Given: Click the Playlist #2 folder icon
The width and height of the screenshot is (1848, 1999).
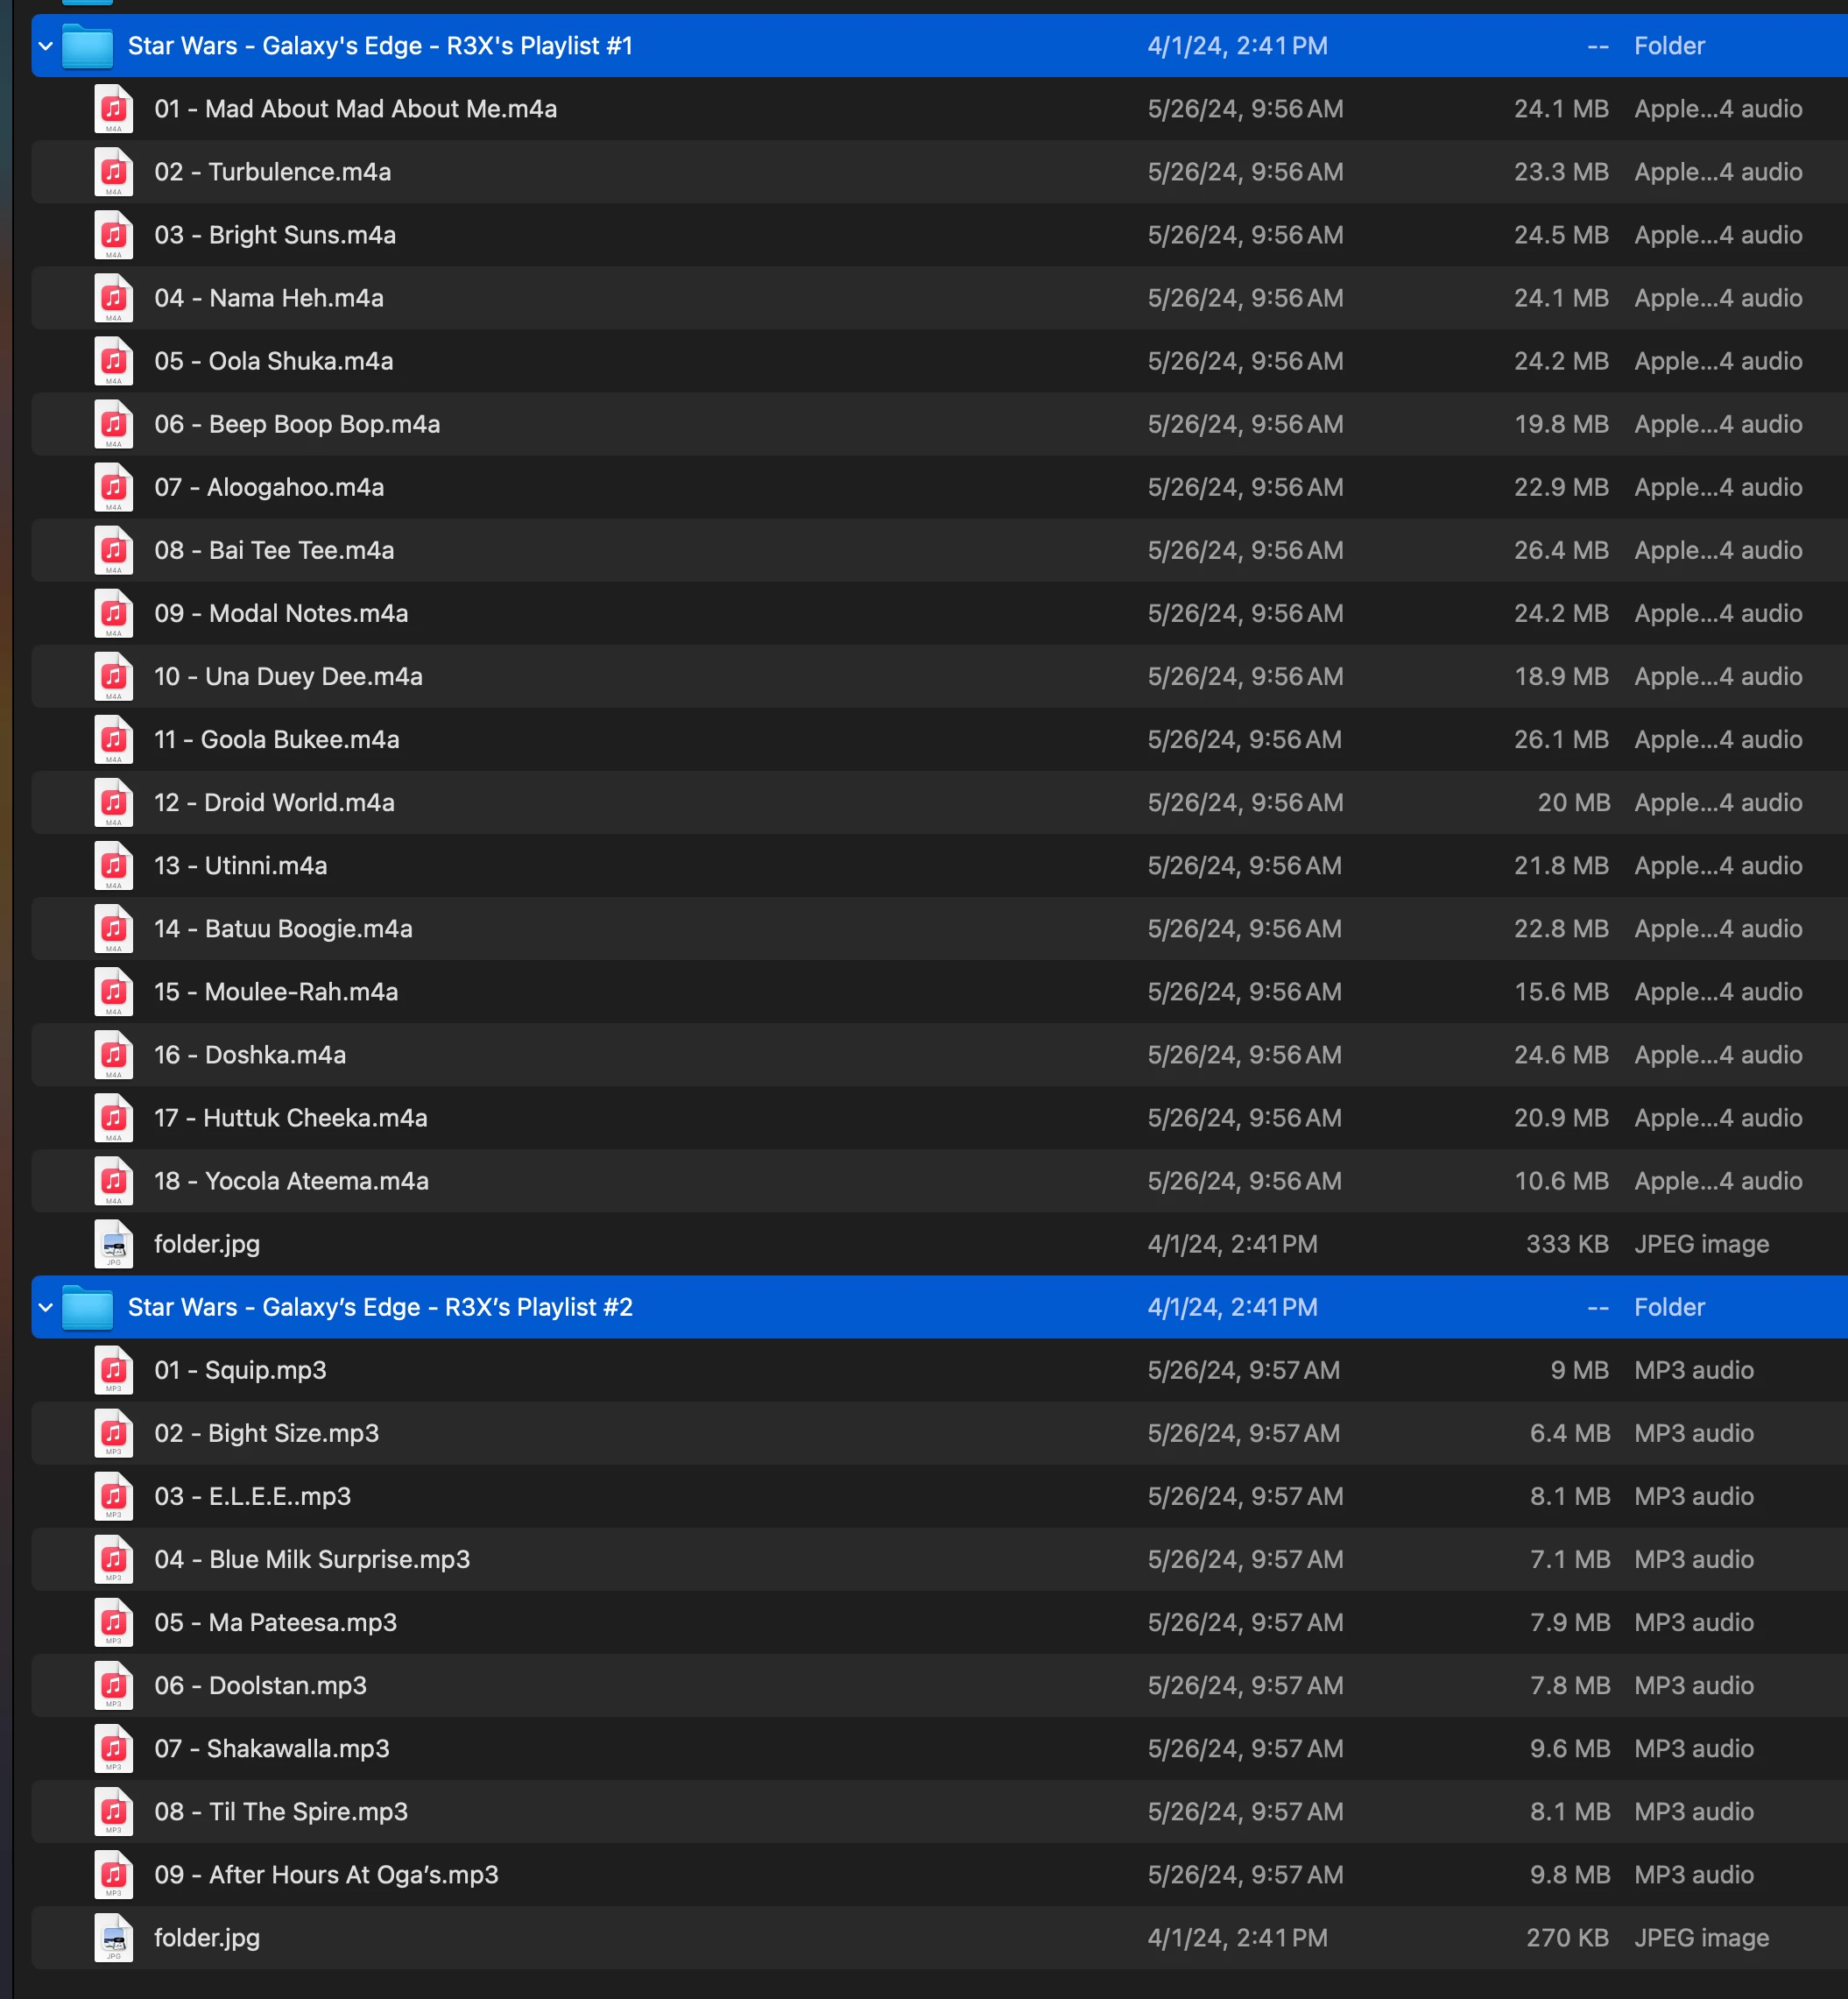Looking at the screenshot, I should tap(87, 1307).
